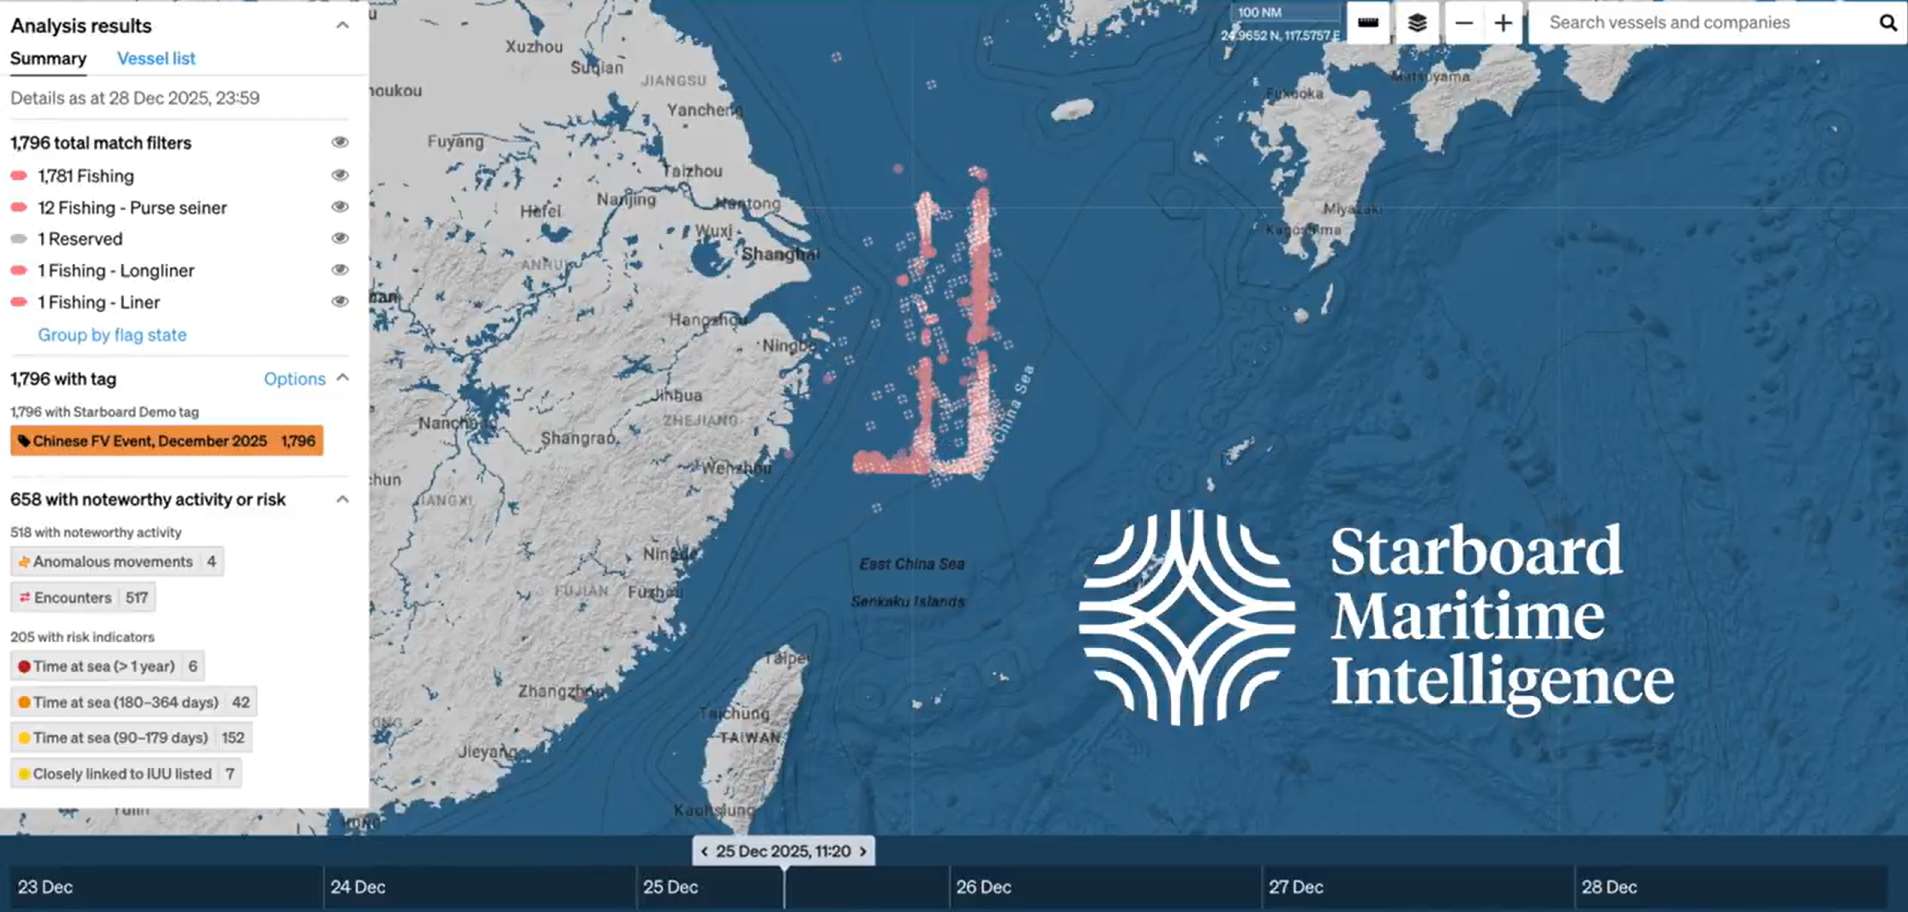1908x912 pixels.
Task: Open the tag Options link
Action: click(x=294, y=379)
